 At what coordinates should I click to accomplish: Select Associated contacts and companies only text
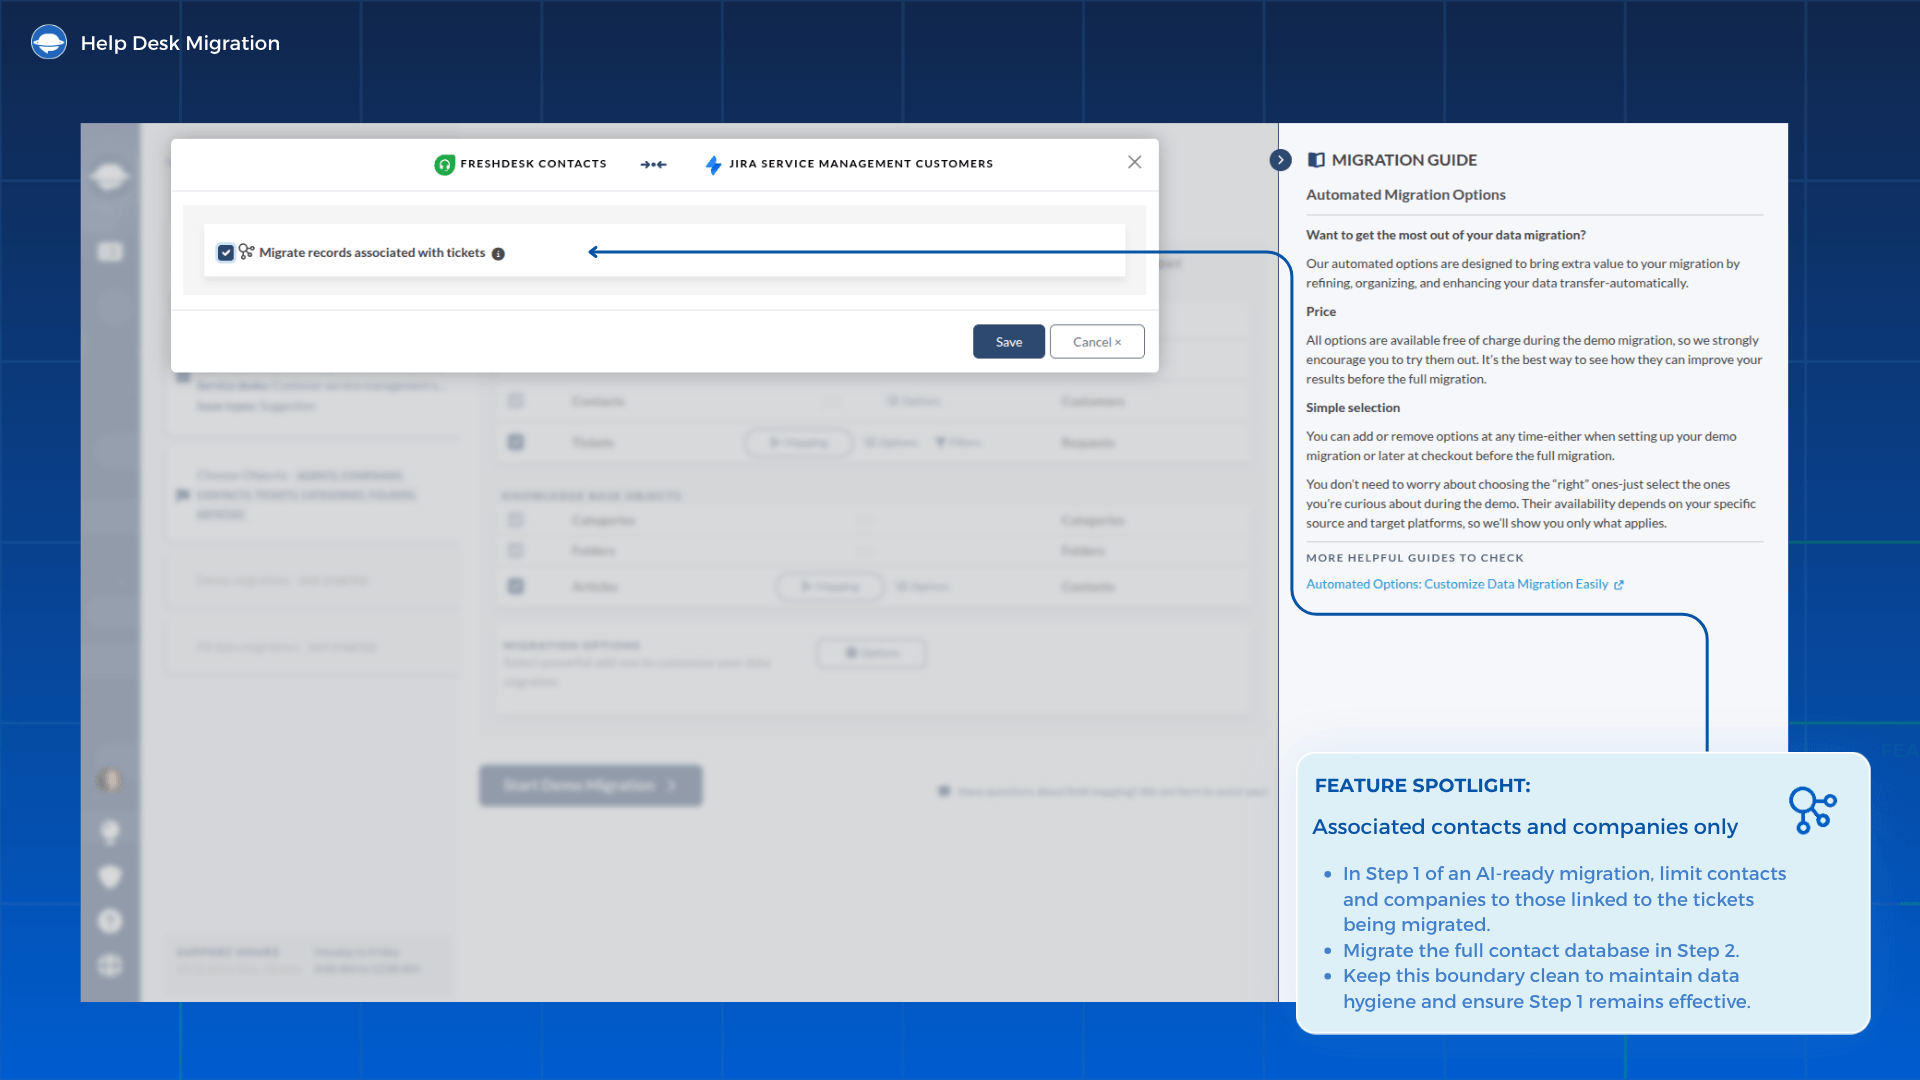tap(1525, 827)
